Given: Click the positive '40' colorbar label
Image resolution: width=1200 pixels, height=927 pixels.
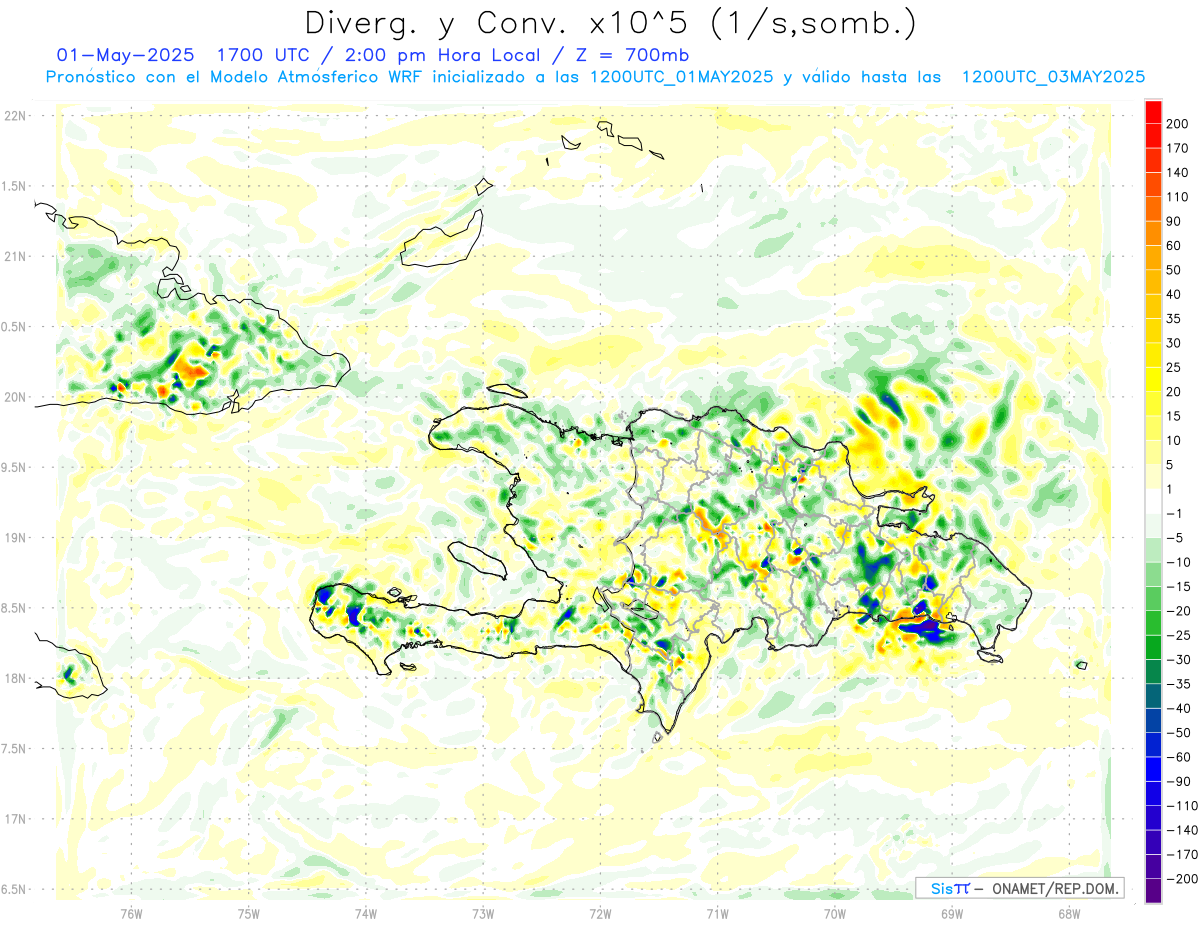Looking at the screenshot, I should [x=1174, y=294].
